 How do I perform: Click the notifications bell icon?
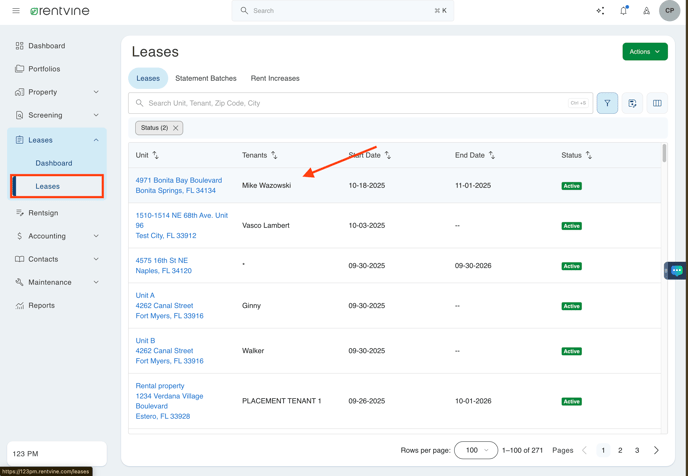623,11
